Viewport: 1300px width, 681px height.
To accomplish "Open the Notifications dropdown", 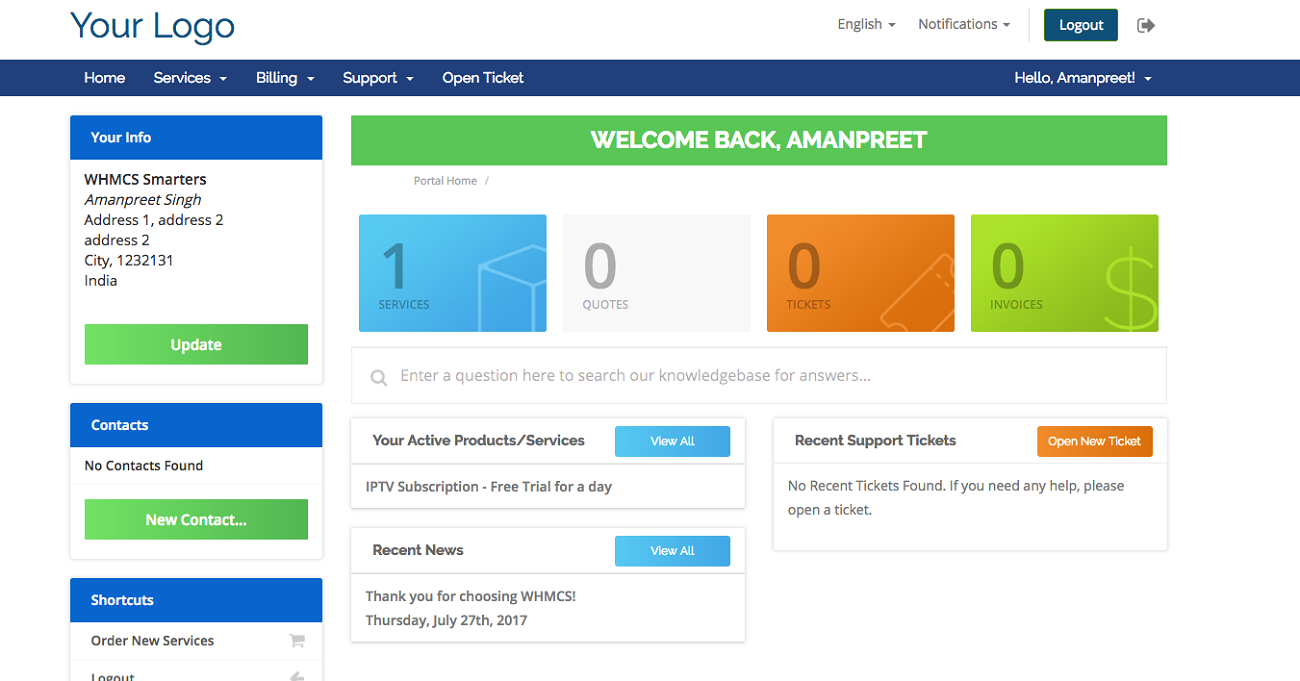I will tap(963, 24).
